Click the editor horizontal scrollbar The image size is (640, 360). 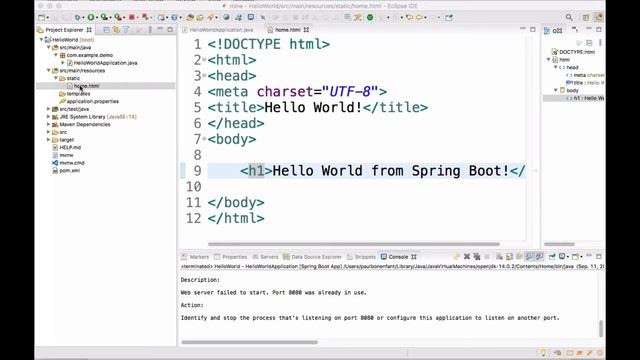click(353, 244)
